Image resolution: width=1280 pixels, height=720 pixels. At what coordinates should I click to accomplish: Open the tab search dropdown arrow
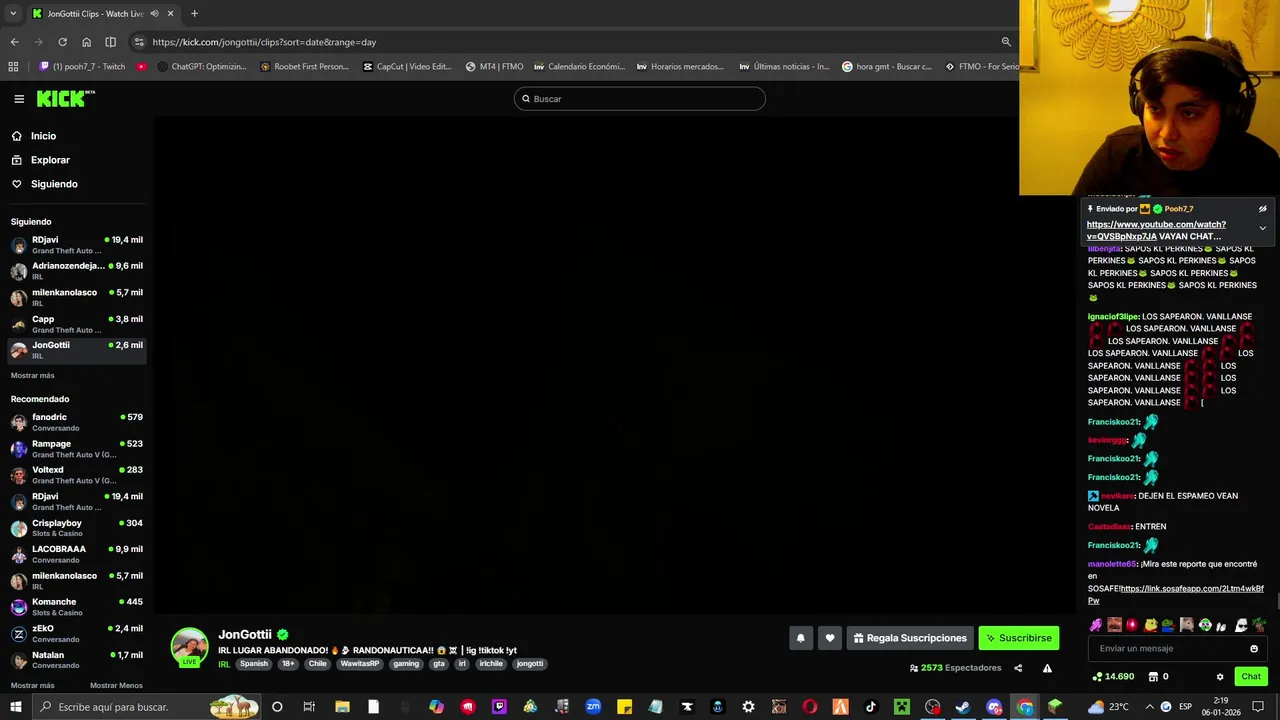[x=13, y=14]
